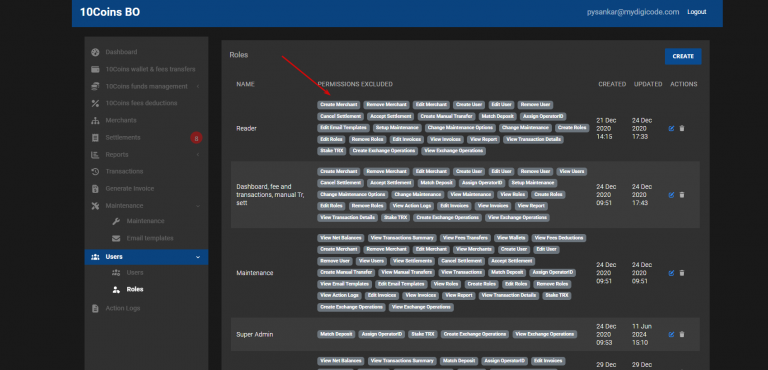The width and height of the screenshot is (768, 370).
Task: Expand the Reports menu chevron
Action: point(198,155)
